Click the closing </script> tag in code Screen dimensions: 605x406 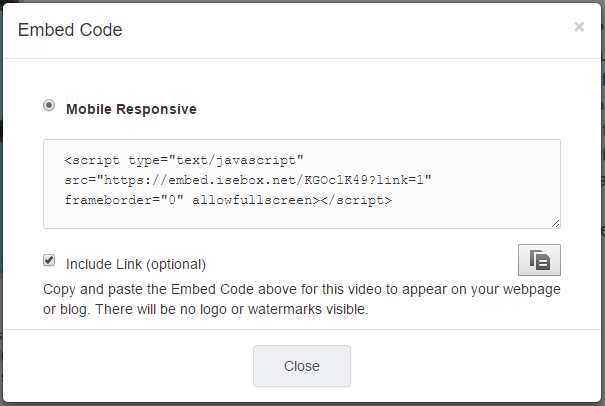click(359, 200)
